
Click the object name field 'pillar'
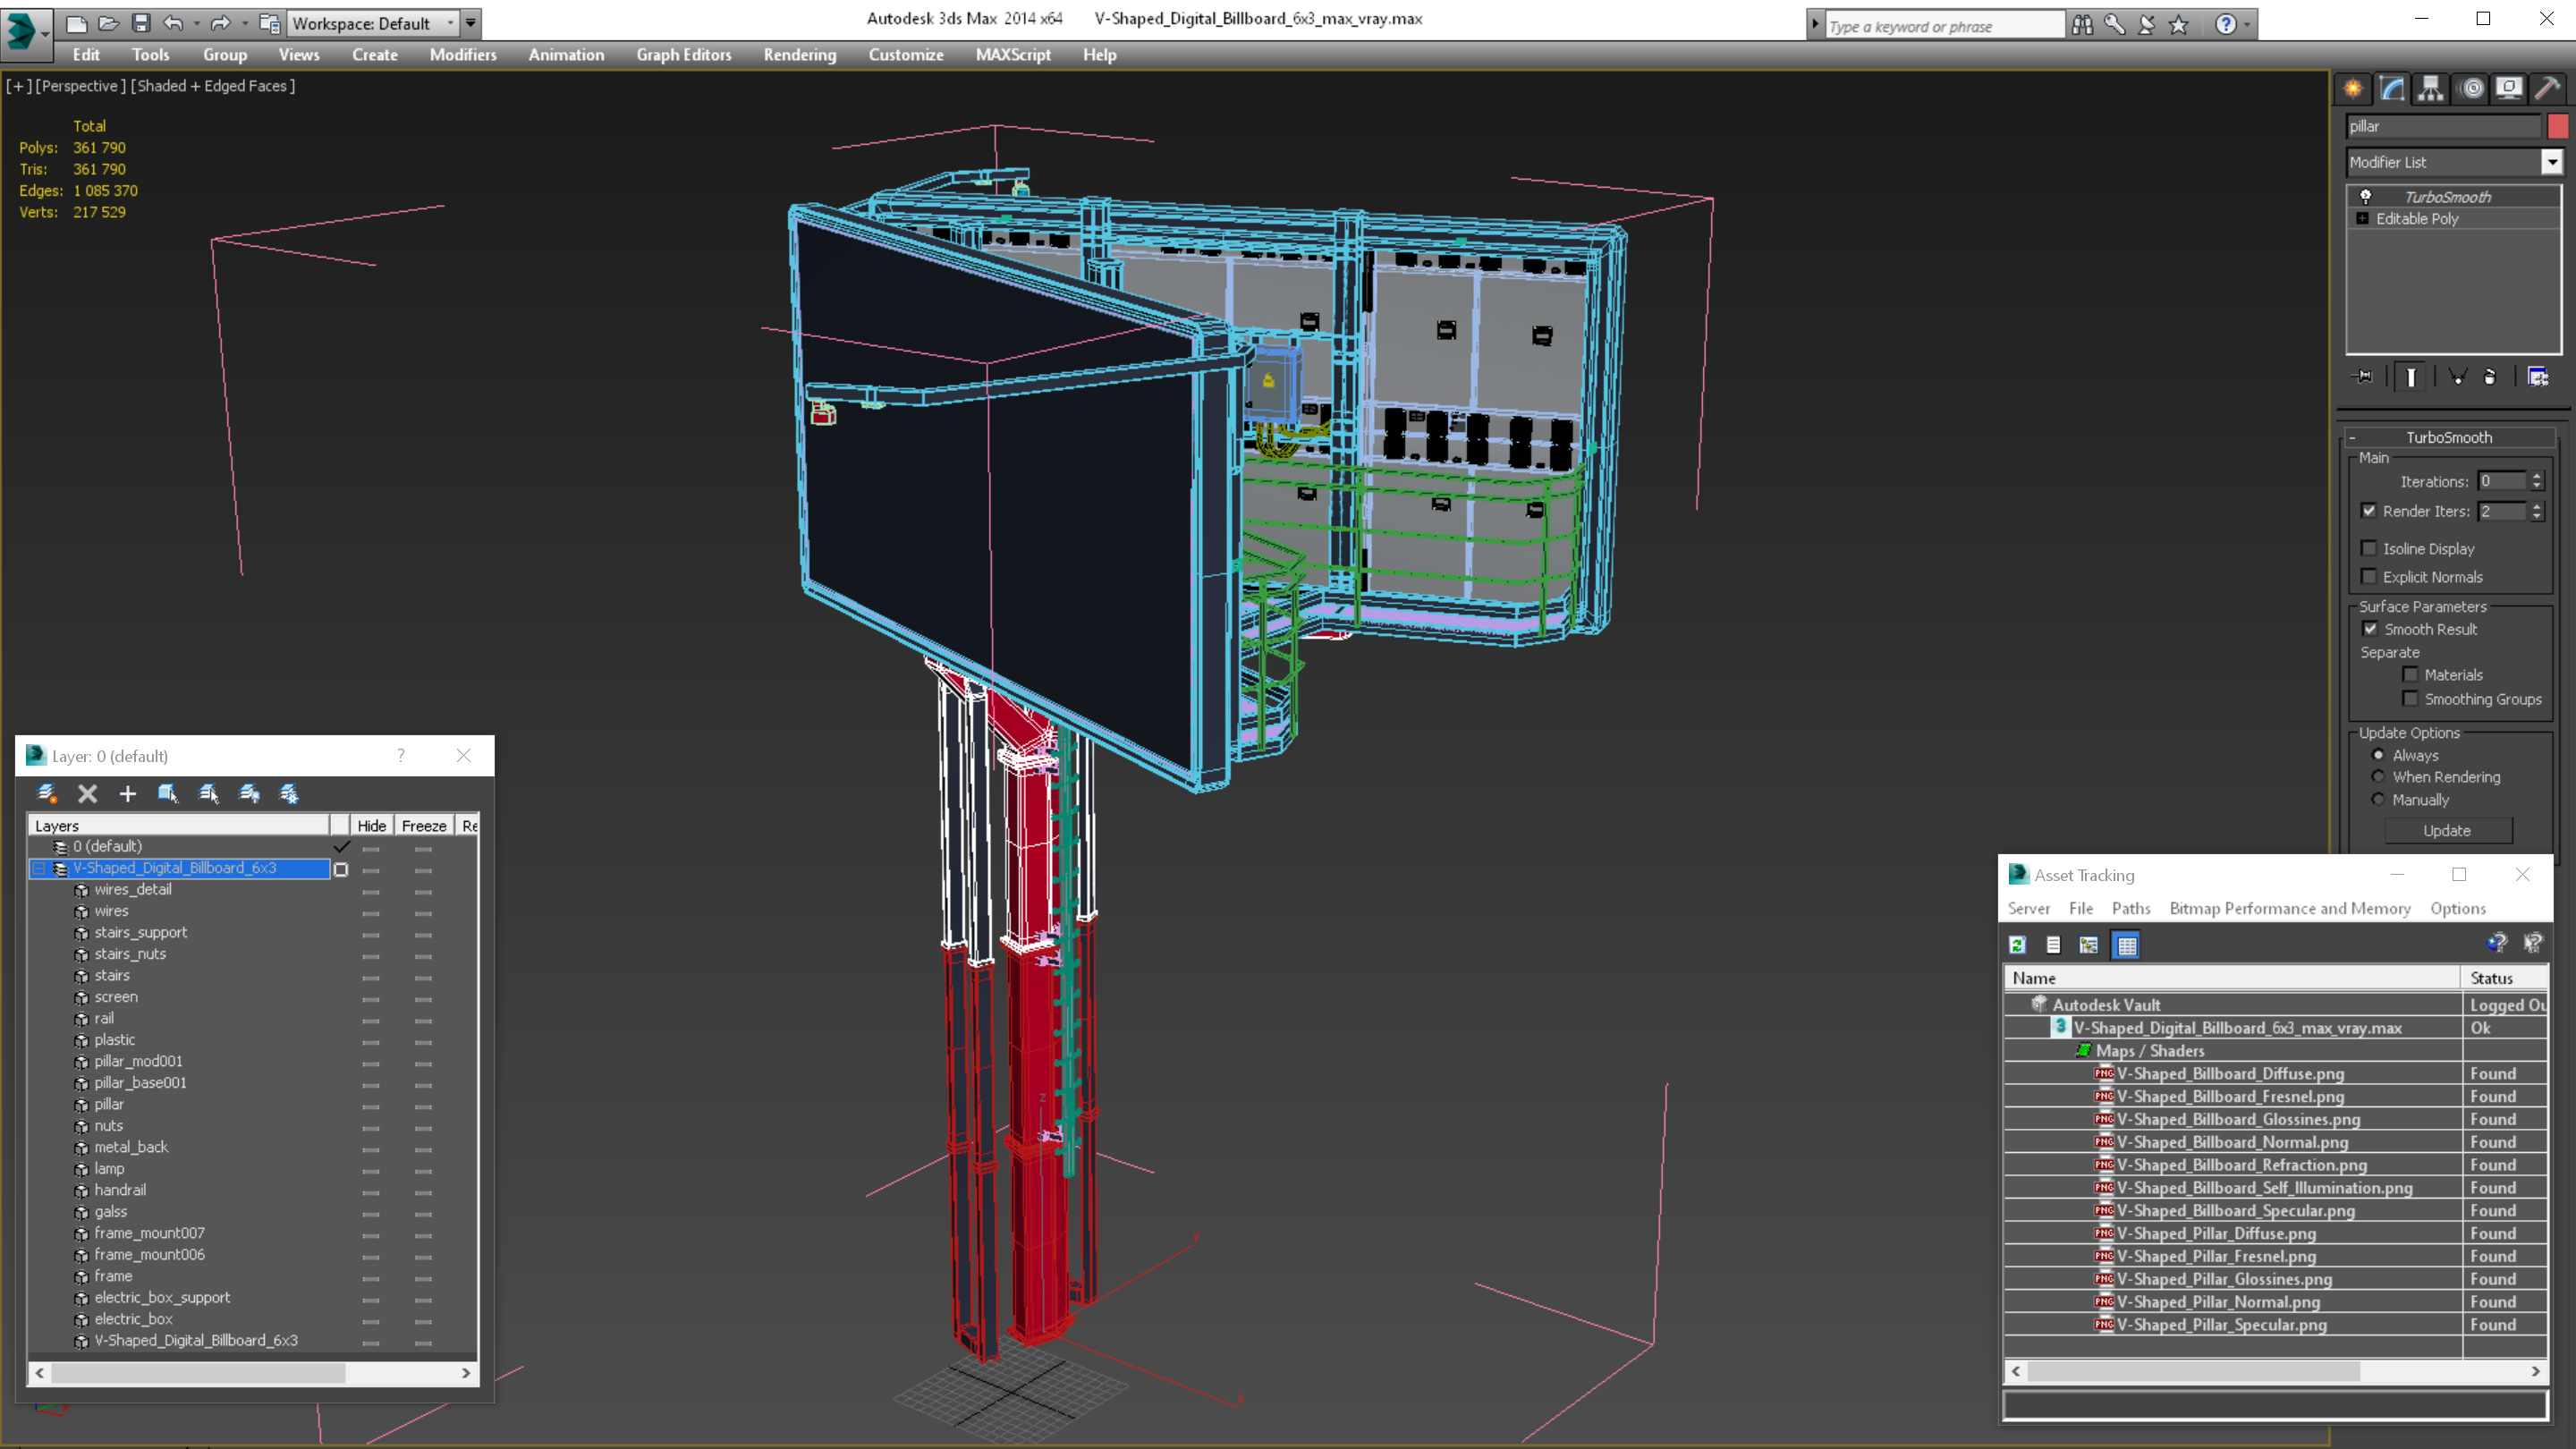[x=2443, y=126]
